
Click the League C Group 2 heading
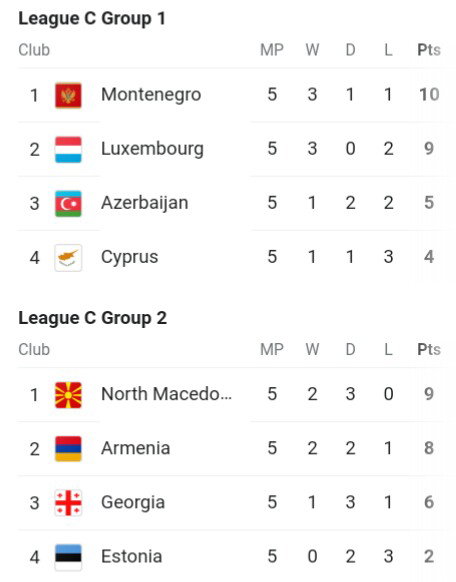[x=92, y=318]
